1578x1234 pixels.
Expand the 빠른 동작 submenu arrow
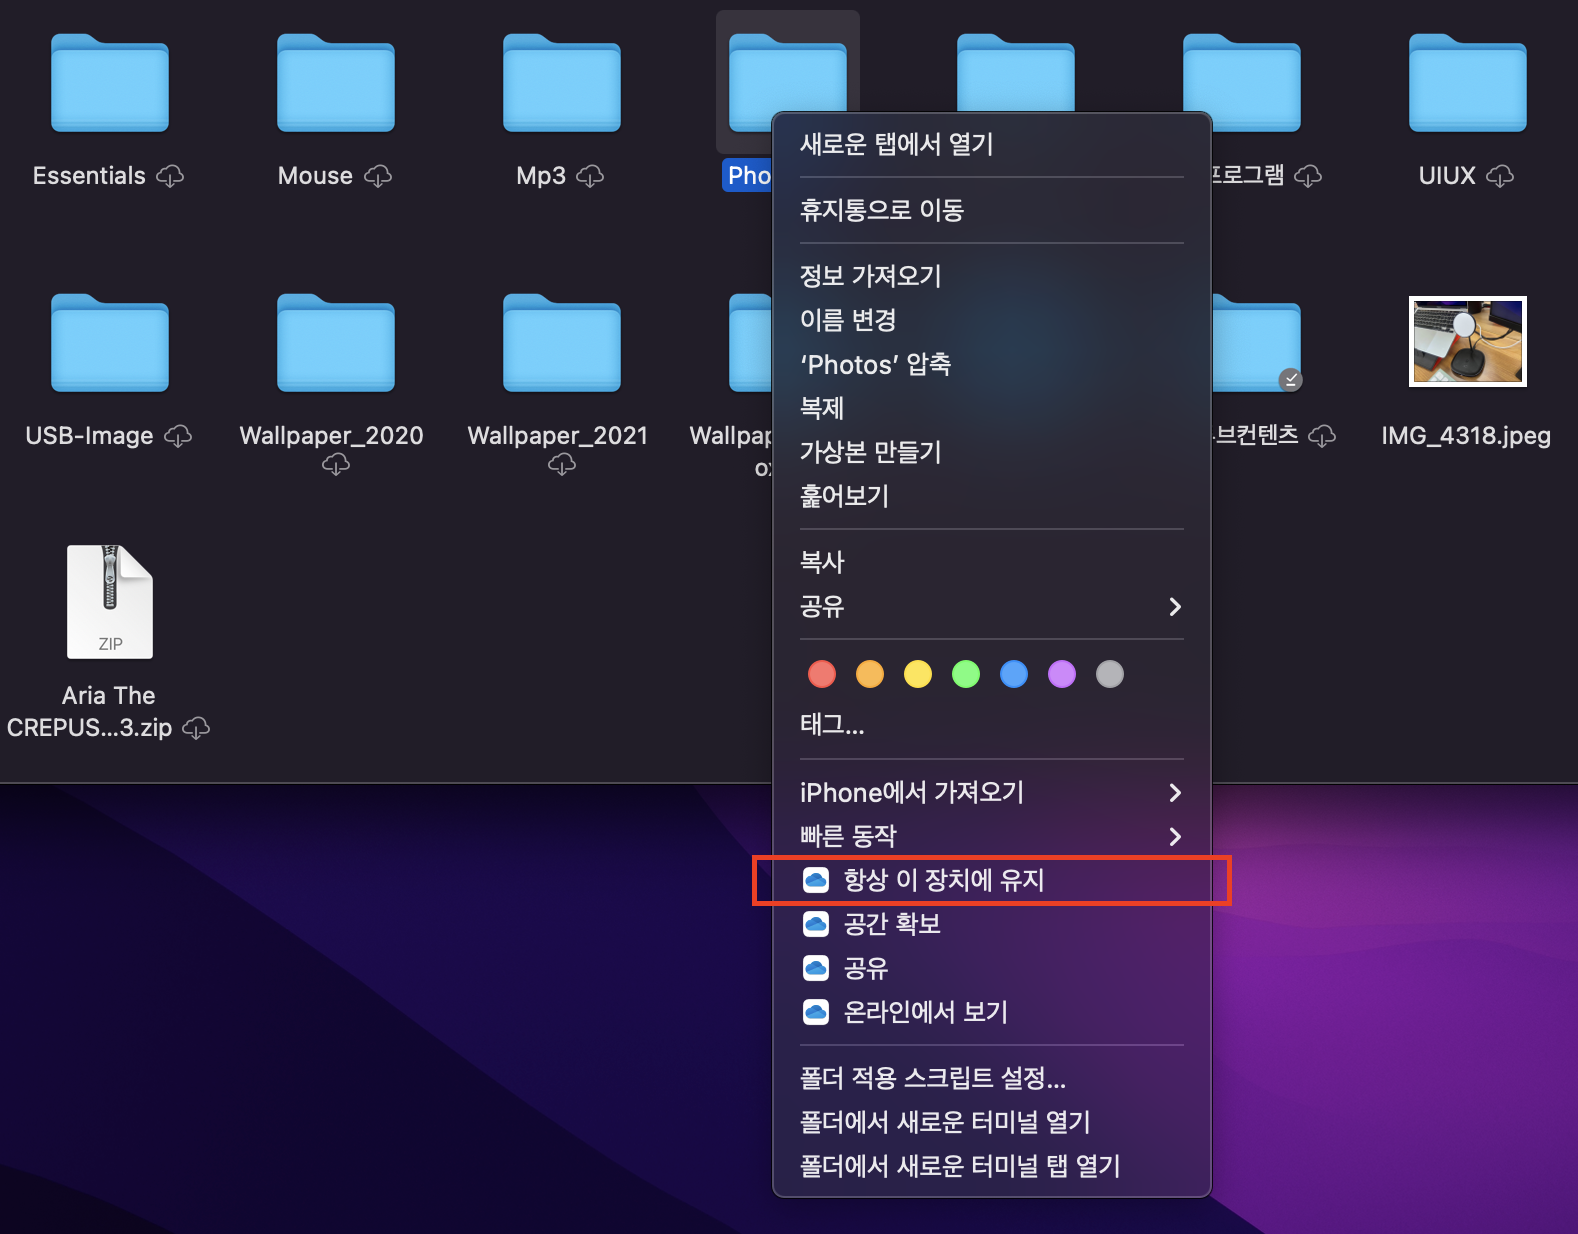tap(1175, 836)
